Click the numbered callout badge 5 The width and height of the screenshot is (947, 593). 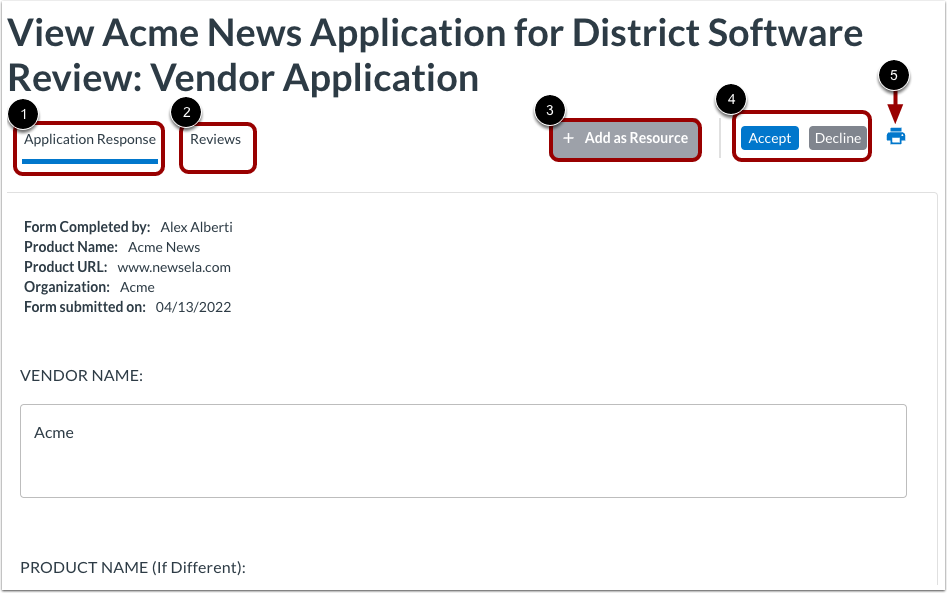pyautogui.click(x=896, y=75)
